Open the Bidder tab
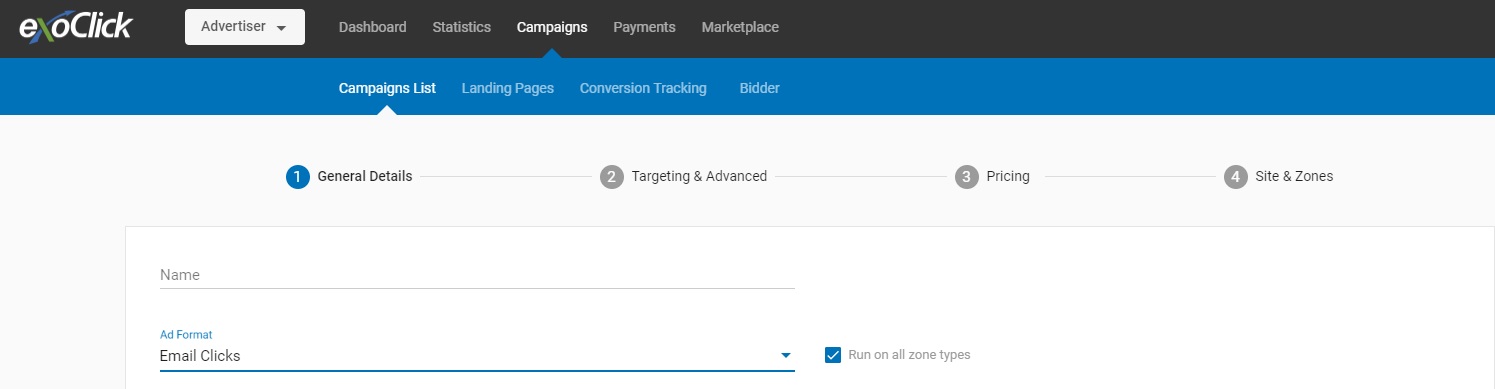The width and height of the screenshot is (1495, 389). (x=760, y=88)
